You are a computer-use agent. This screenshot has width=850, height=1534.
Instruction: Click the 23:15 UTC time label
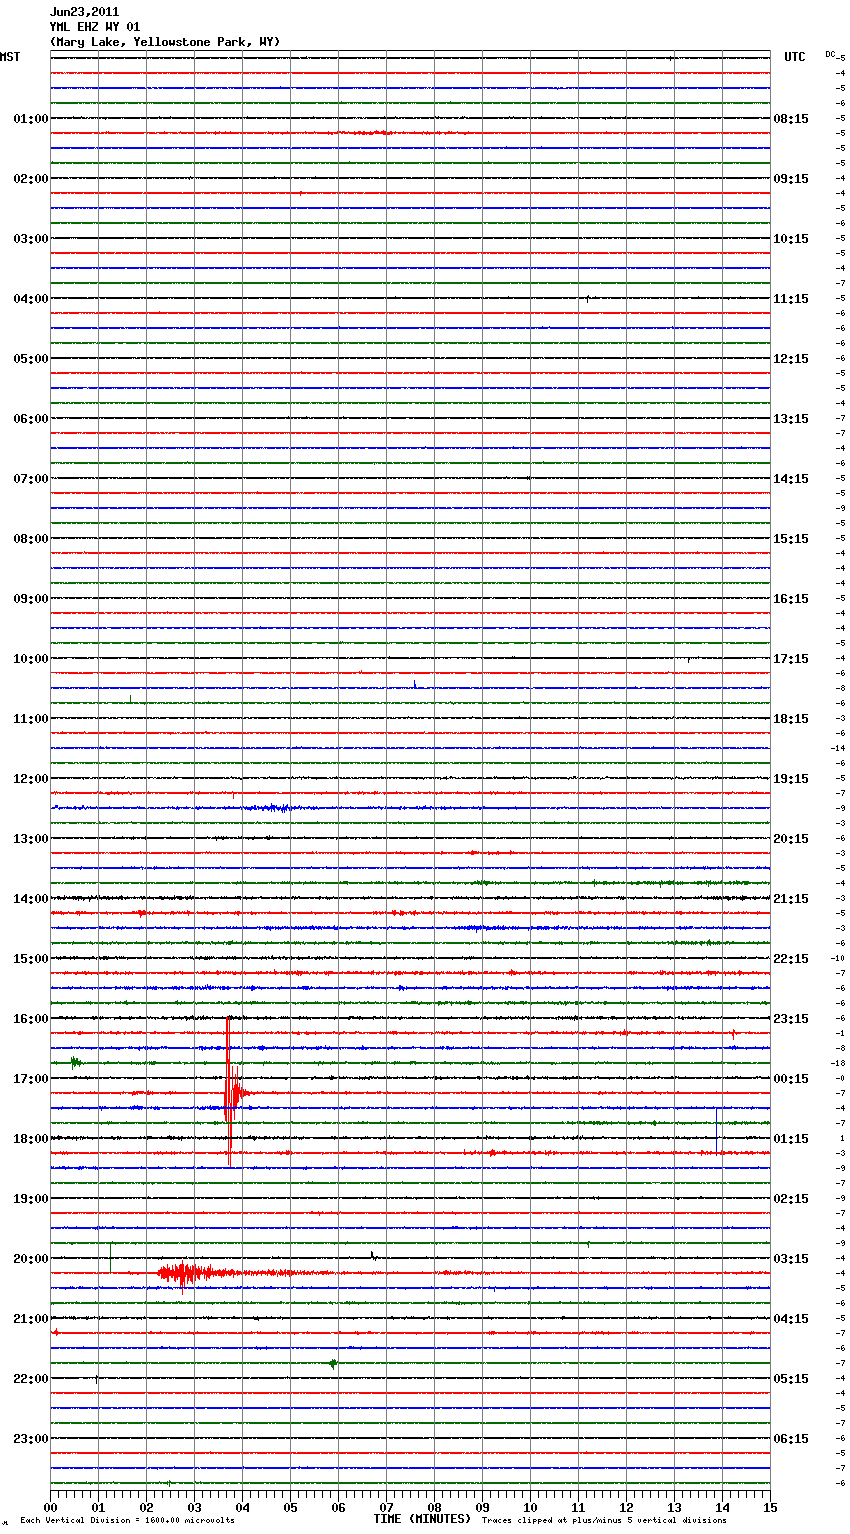tap(791, 1019)
